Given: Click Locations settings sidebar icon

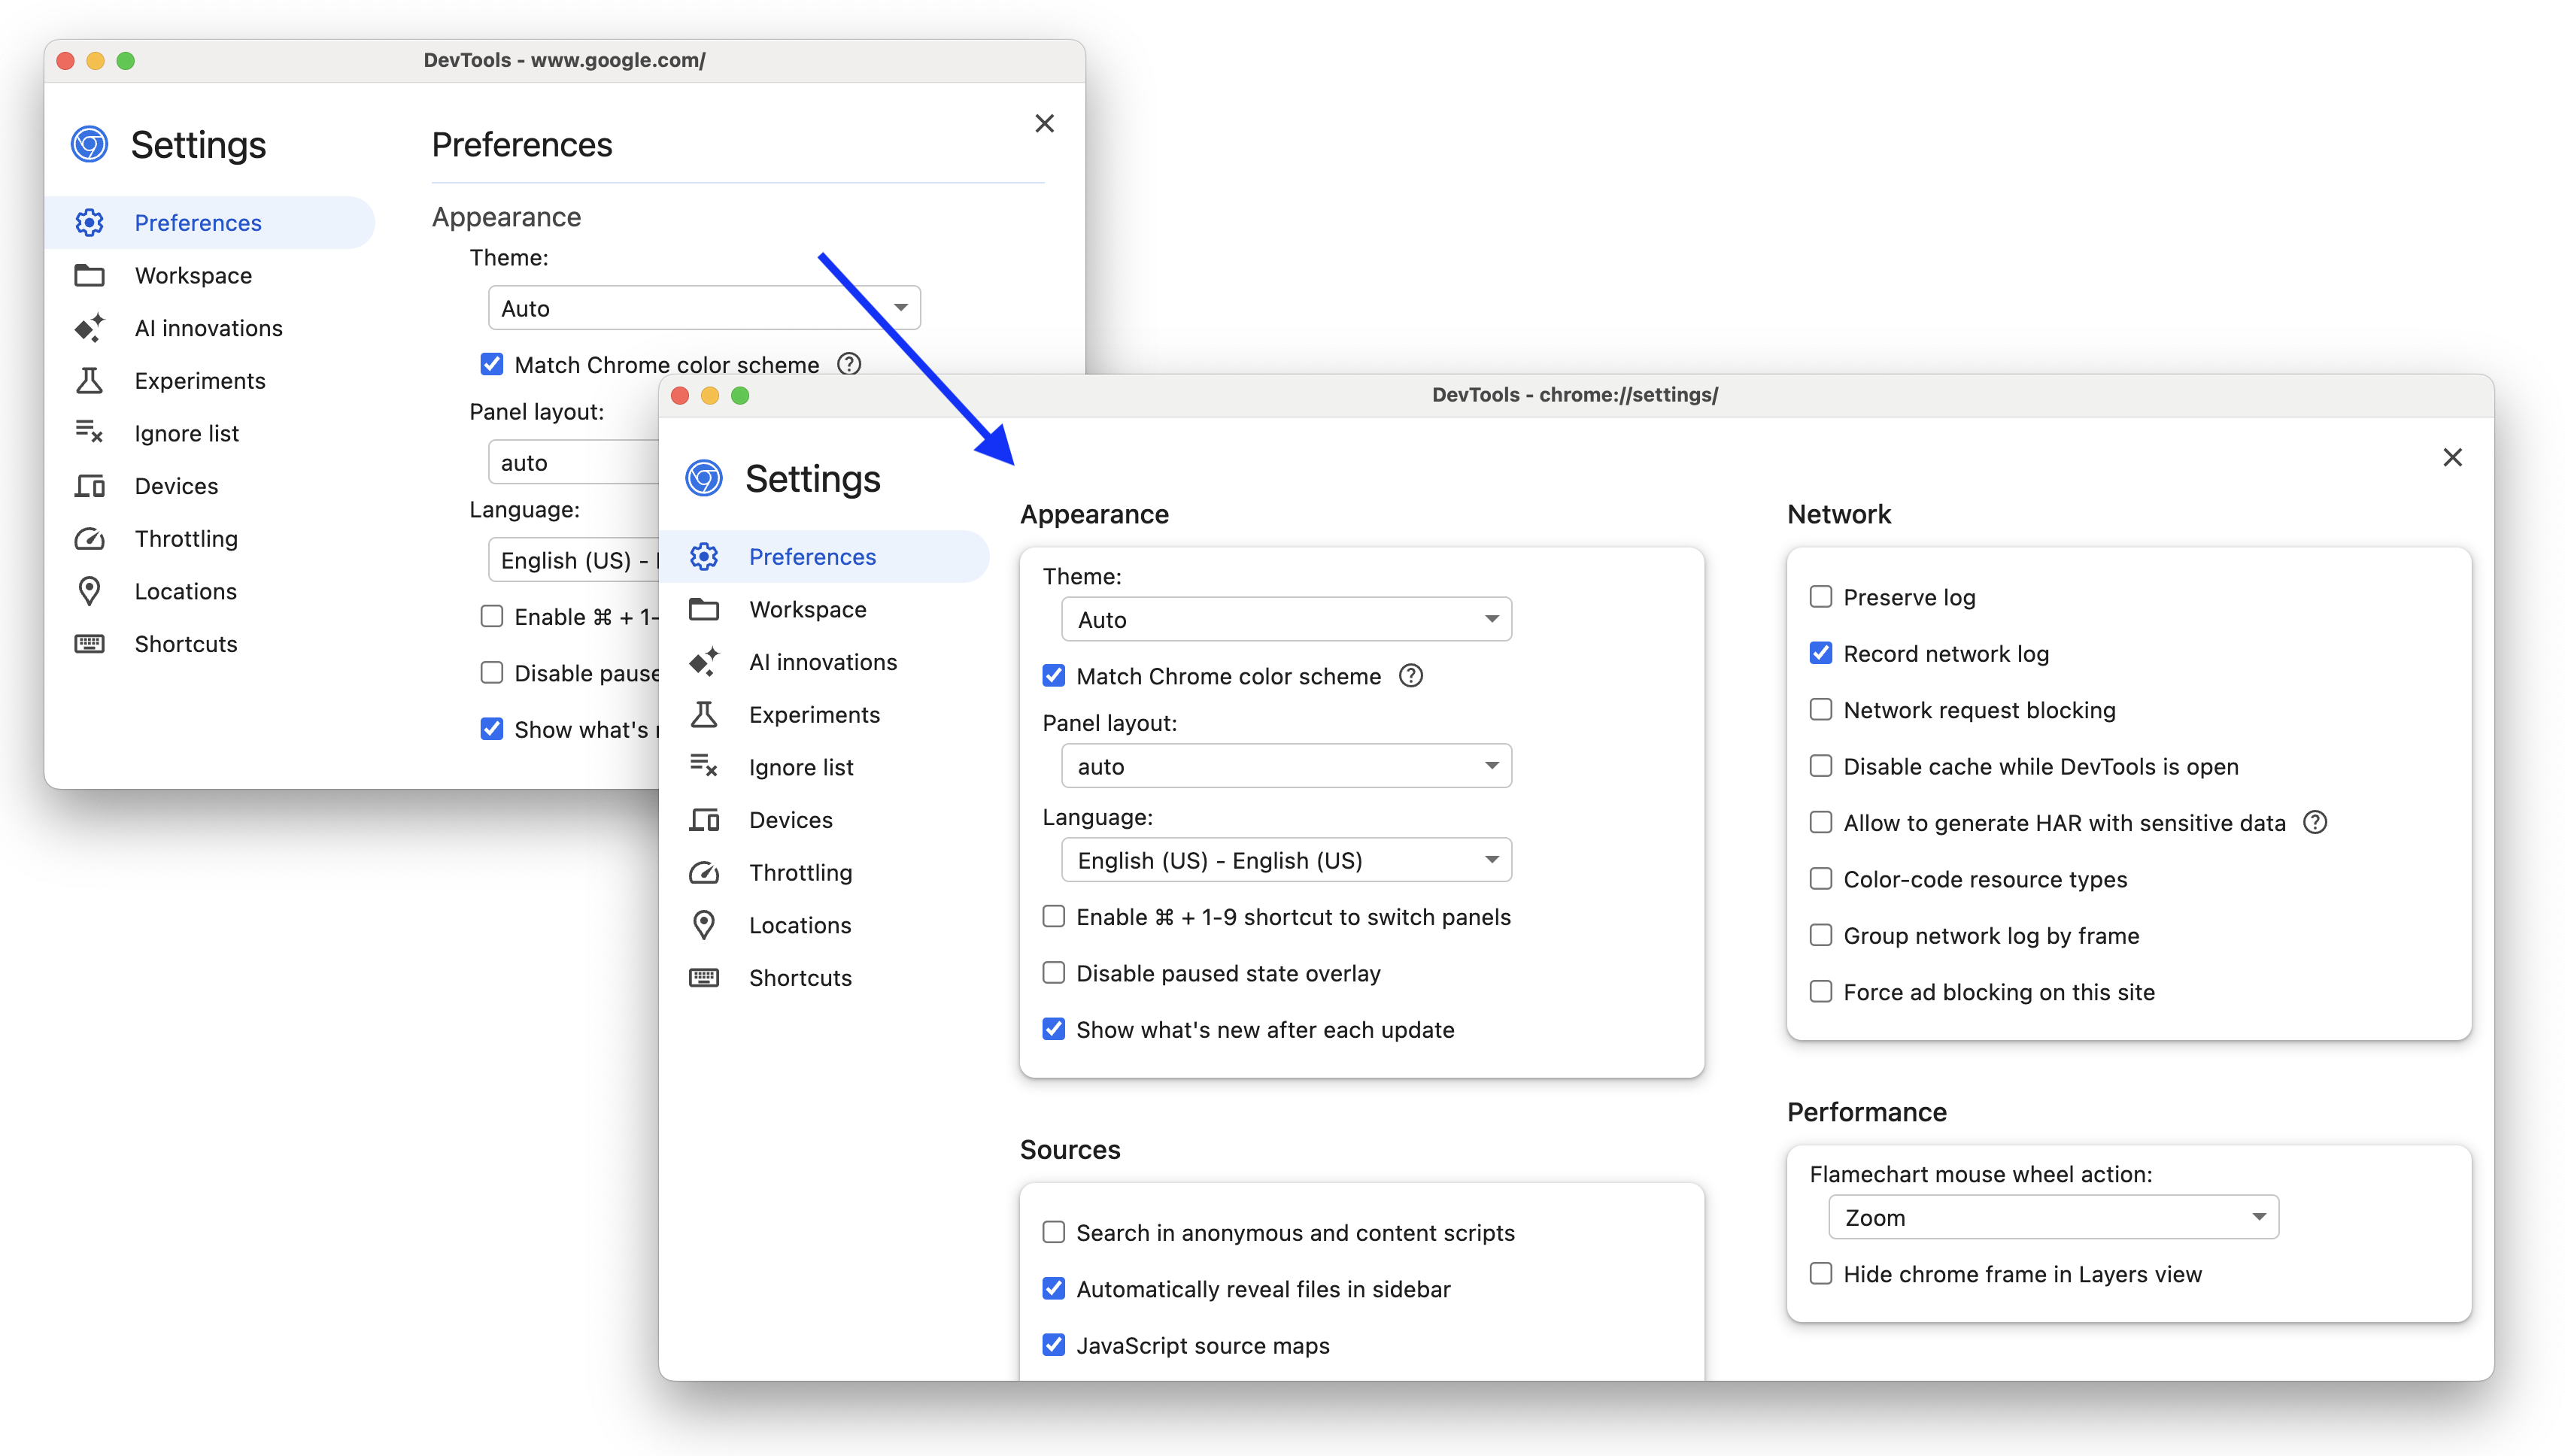Looking at the screenshot, I should (705, 924).
